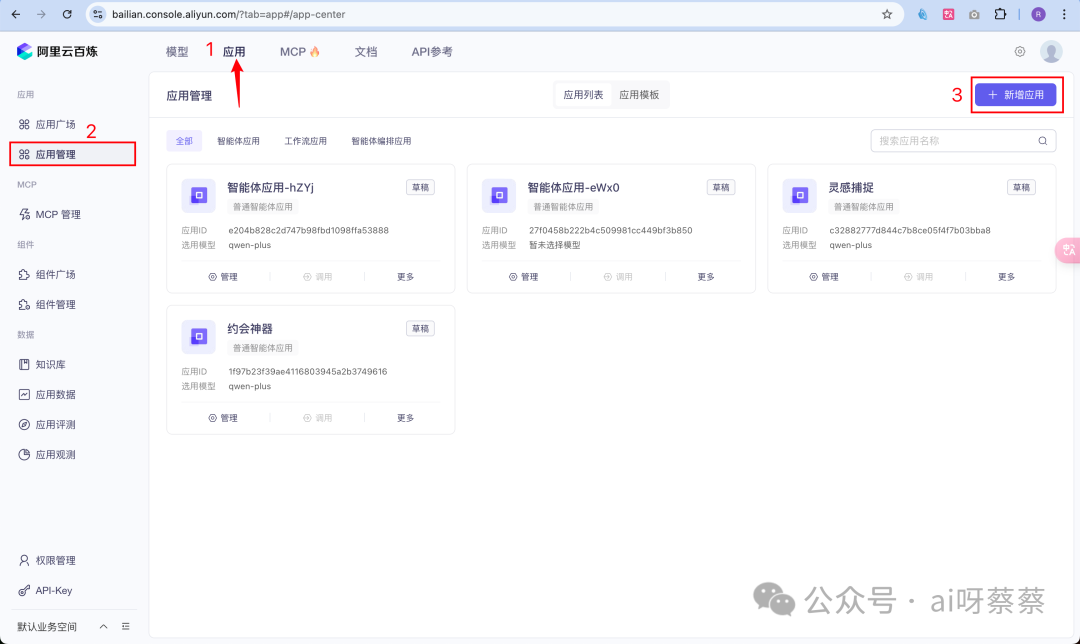Click the user avatar at top right
The height and width of the screenshot is (644, 1080).
(1050, 51)
